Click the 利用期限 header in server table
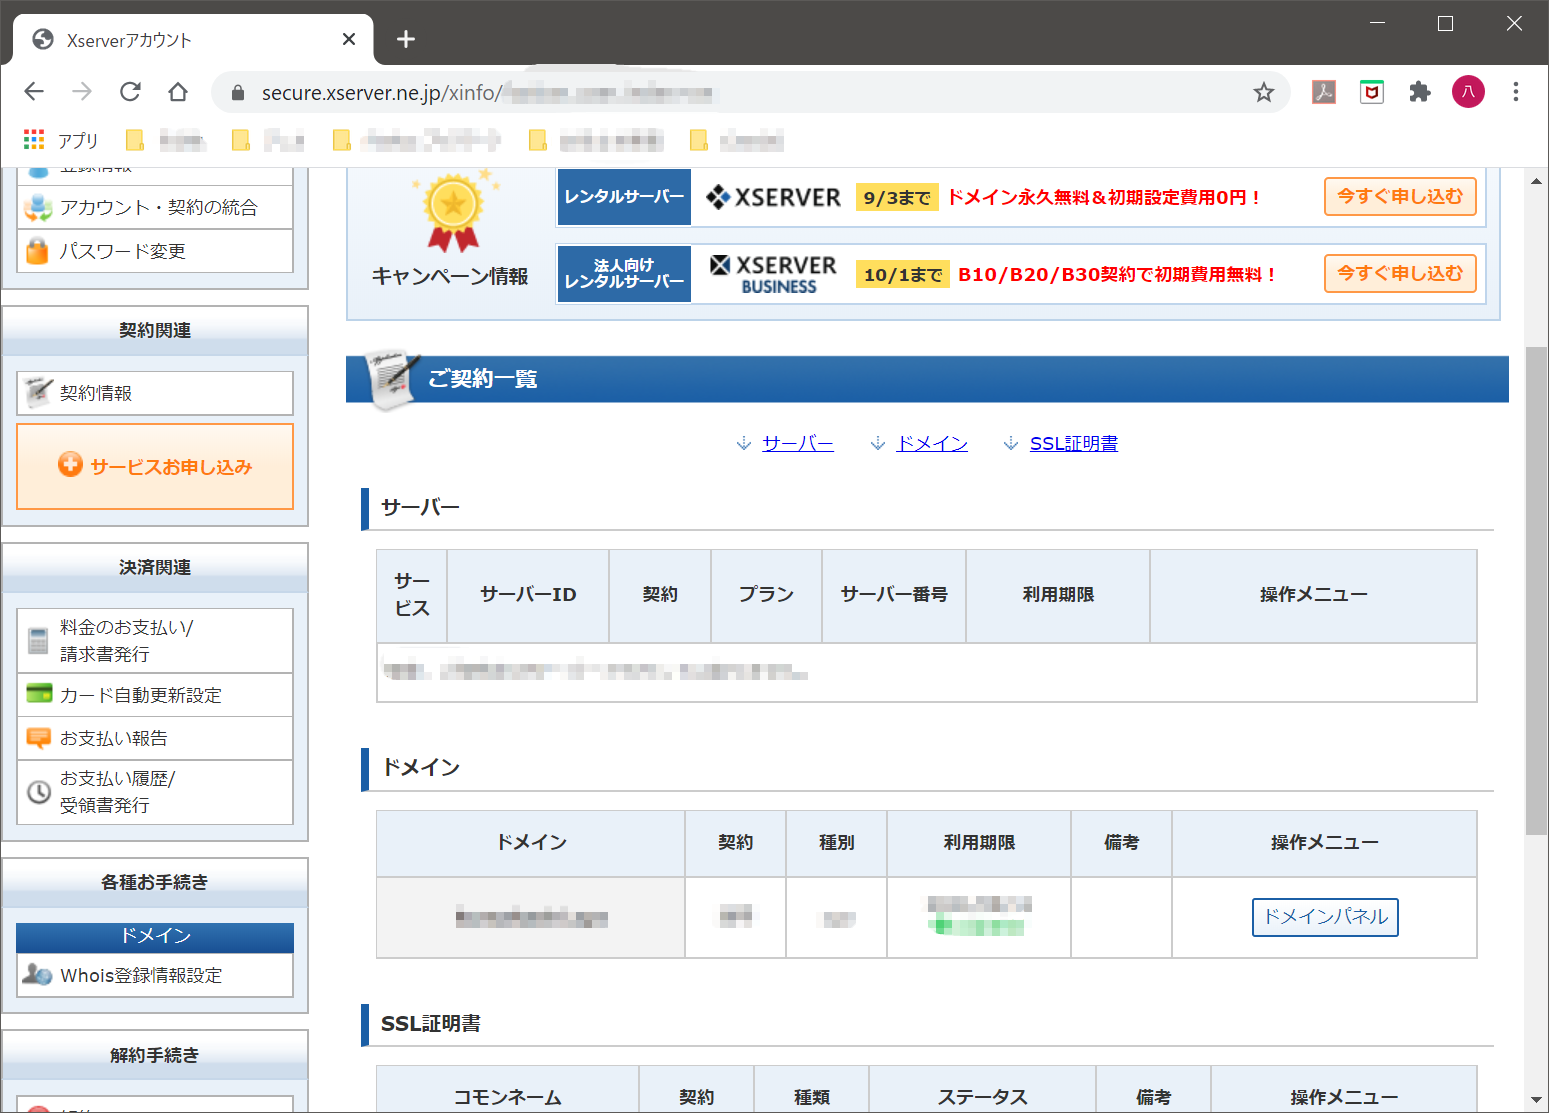The height and width of the screenshot is (1113, 1549). pyautogui.click(x=1058, y=595)
